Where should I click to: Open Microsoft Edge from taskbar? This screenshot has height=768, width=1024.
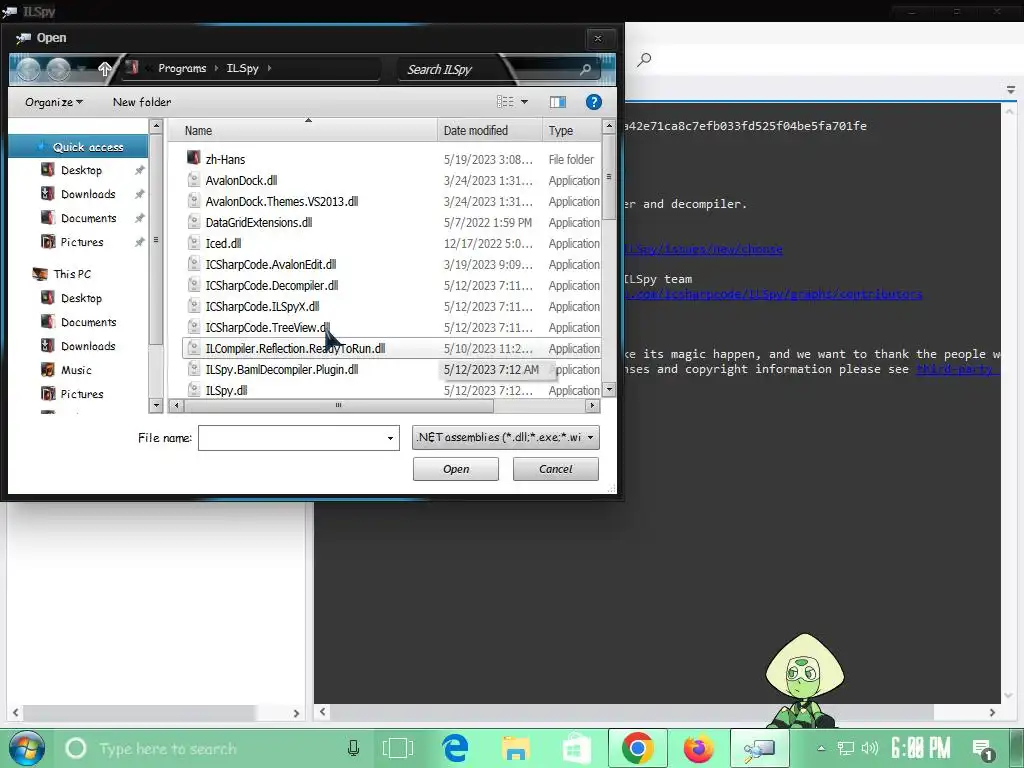click(455, 748)
